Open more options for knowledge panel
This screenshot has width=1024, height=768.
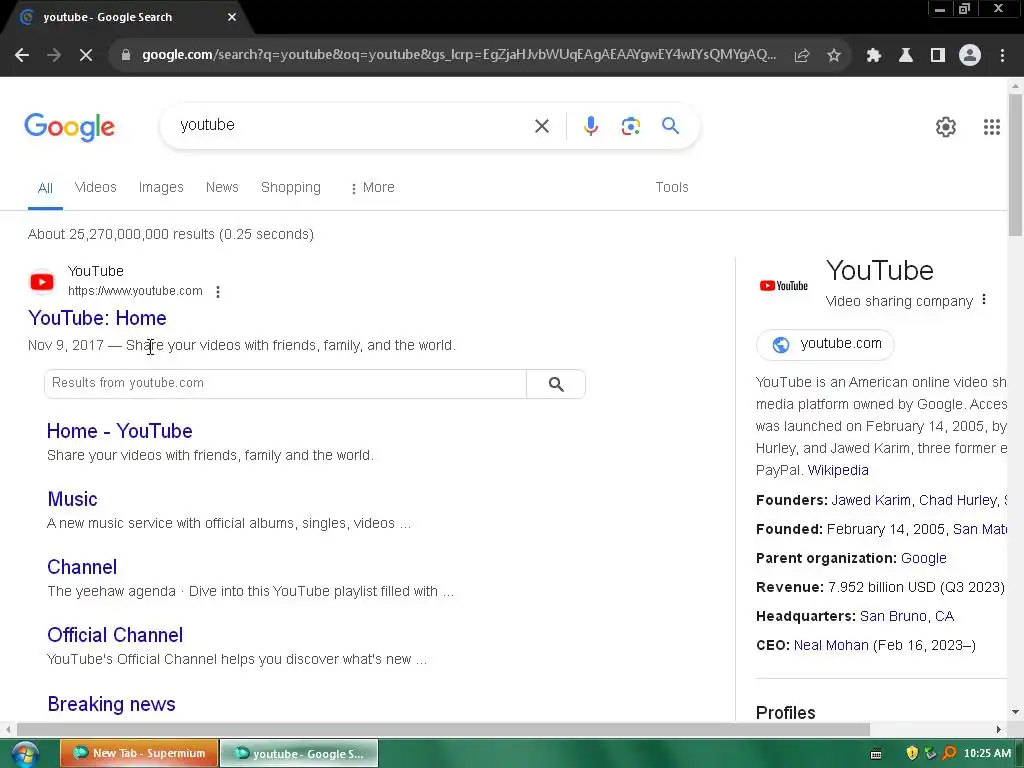[984, 300]
